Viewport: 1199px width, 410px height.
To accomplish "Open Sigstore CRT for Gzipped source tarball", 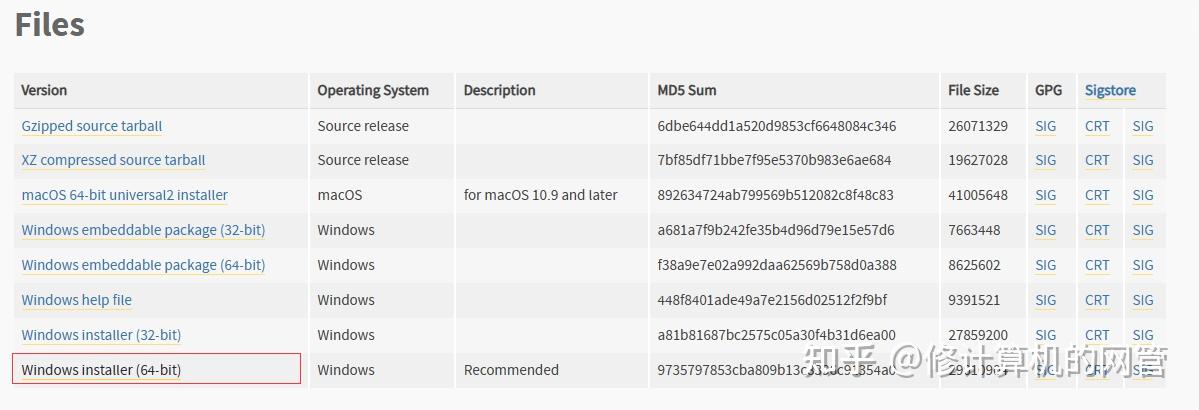I will pyautogui.click(x=1097, y=126).
